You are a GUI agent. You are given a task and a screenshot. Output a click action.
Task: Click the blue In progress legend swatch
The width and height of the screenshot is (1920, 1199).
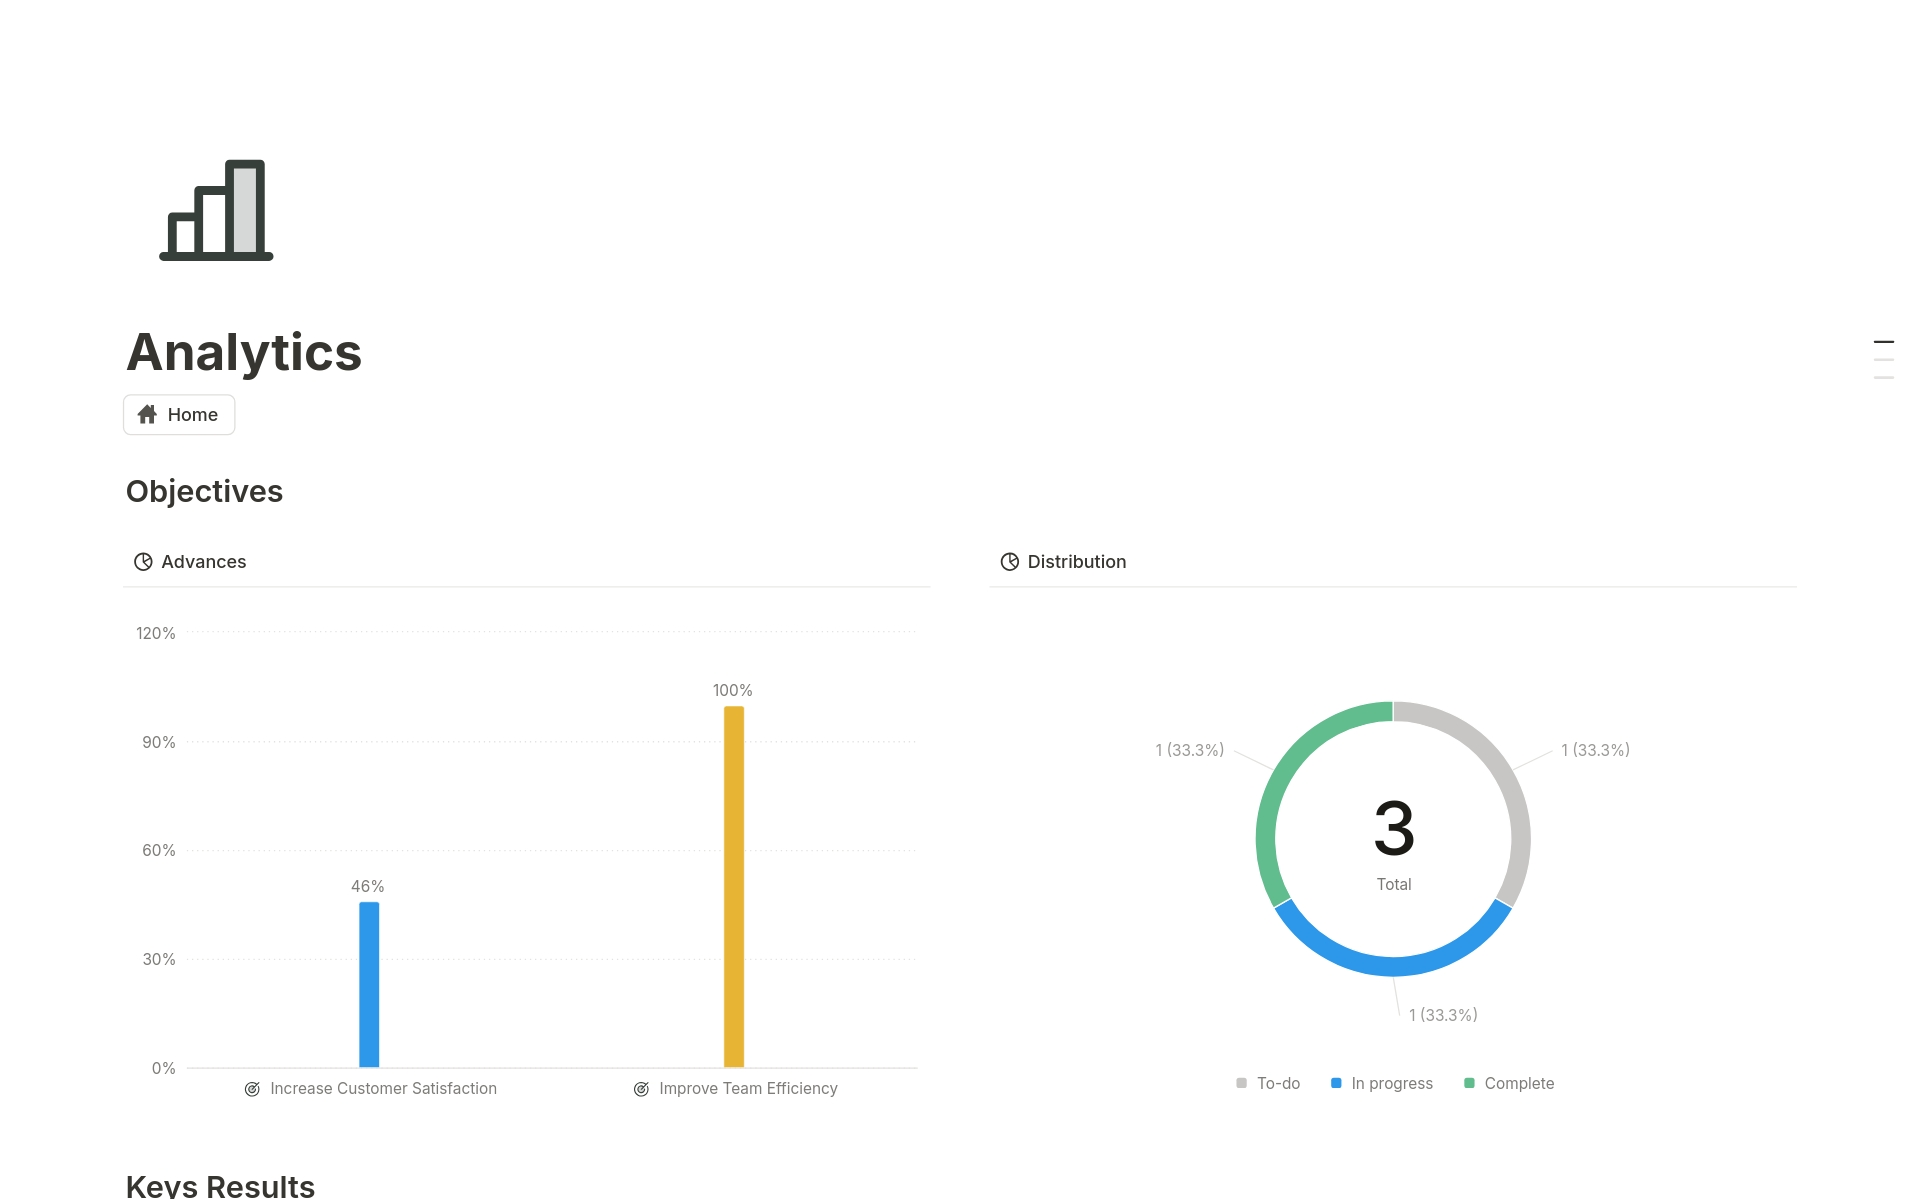pos(1336,1084)
